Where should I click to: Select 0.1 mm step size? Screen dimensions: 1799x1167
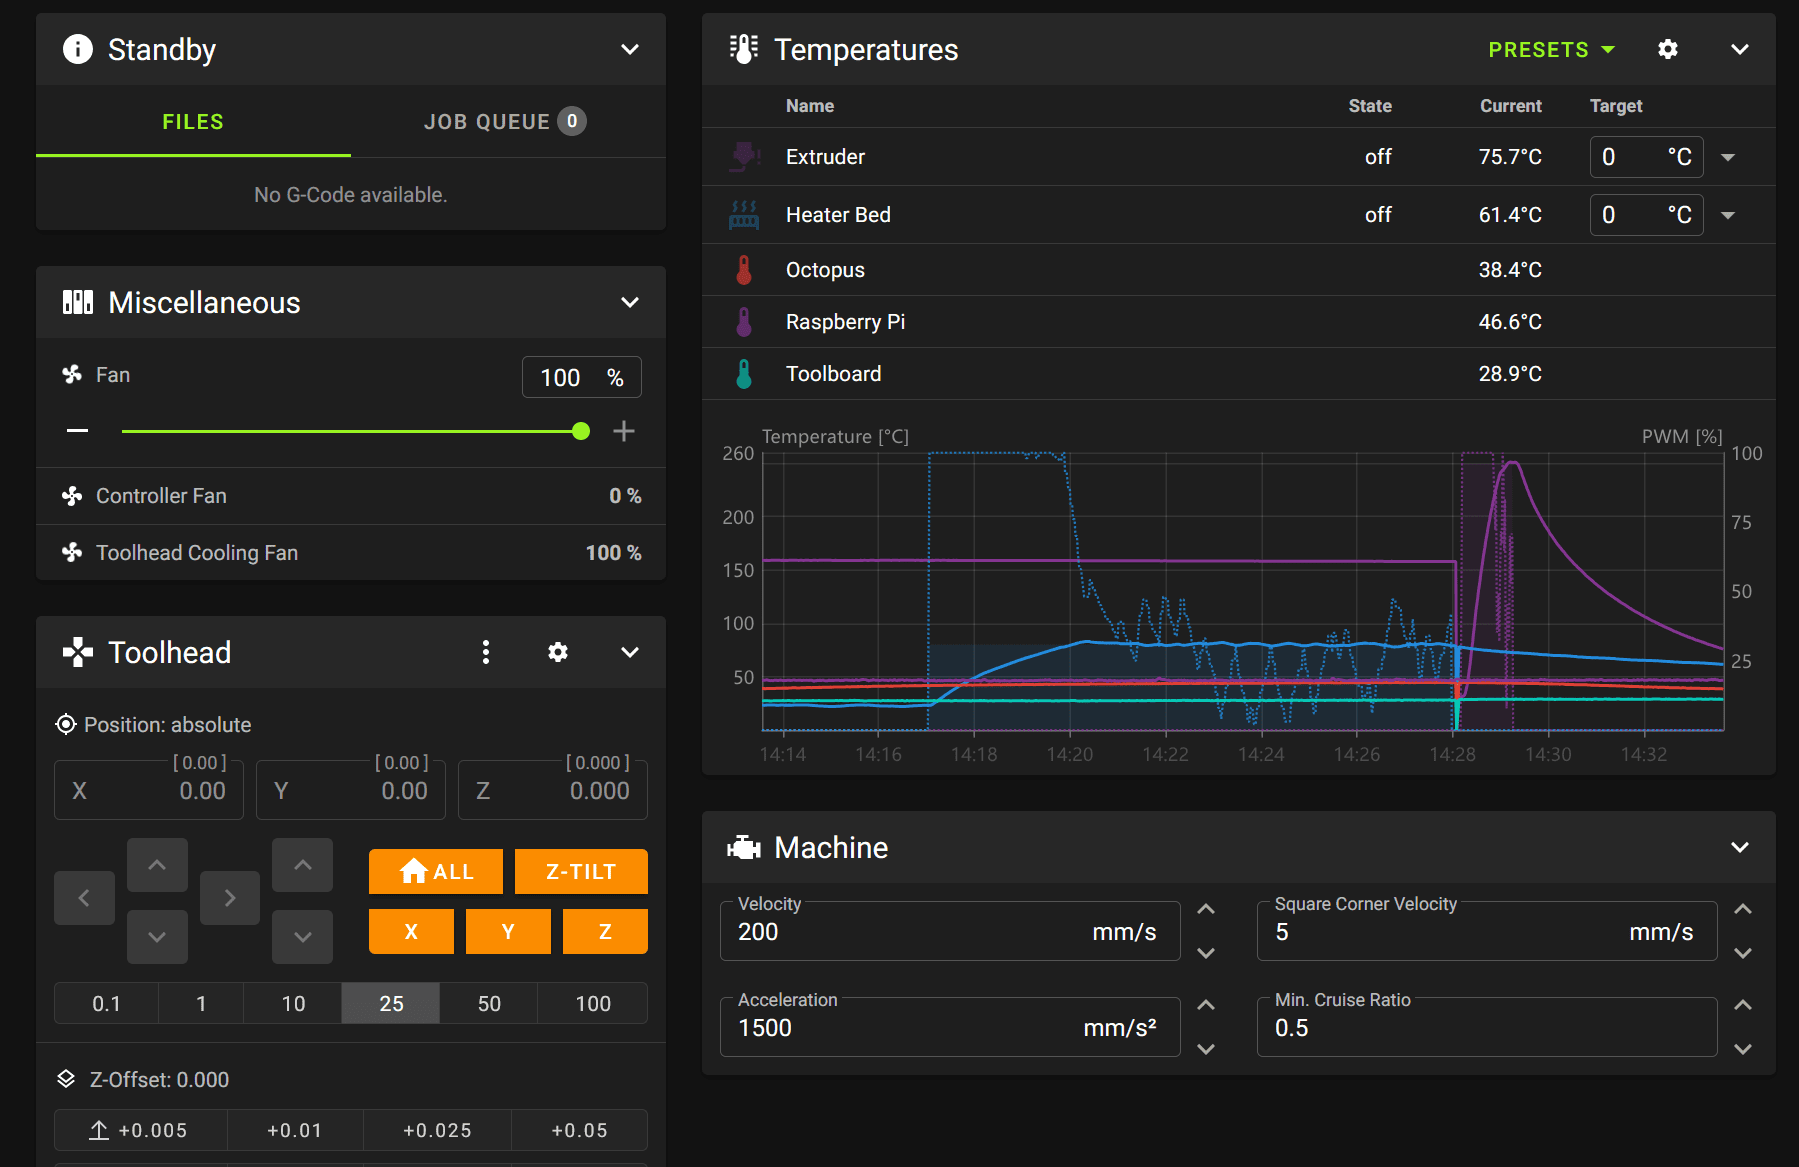tap(106, 1003)
